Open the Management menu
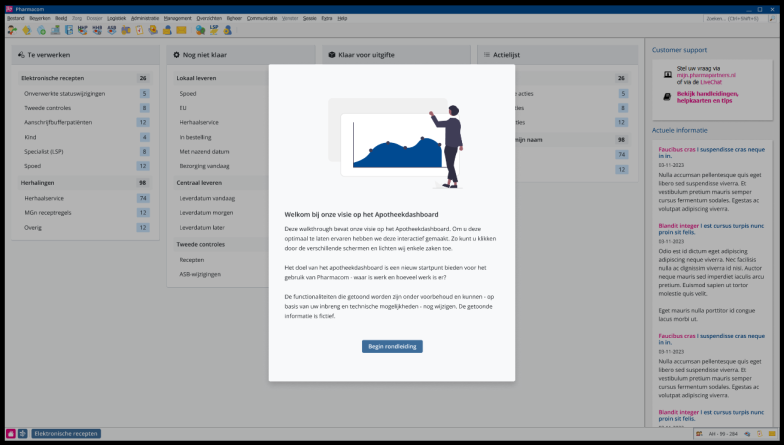Viewport: 784px width, 445px height. pyautogui.click(x=178, y=18)
